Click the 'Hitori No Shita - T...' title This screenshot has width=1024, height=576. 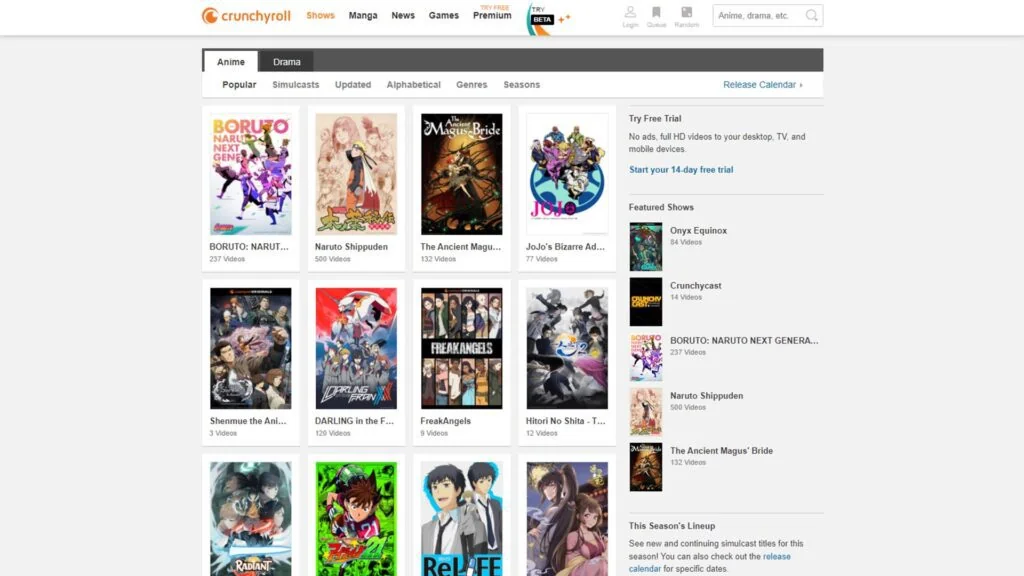pyautogui.click(x=566, y=421)
